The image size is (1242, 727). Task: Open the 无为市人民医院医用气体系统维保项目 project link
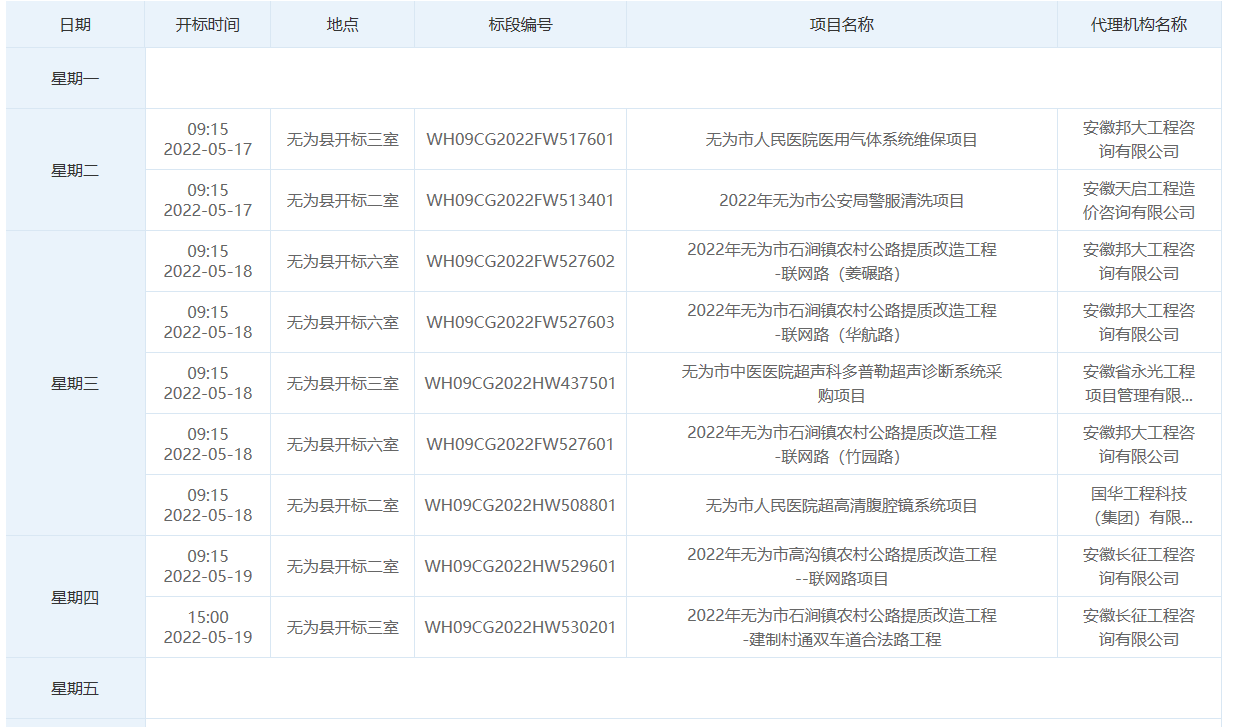click(841, 140)
